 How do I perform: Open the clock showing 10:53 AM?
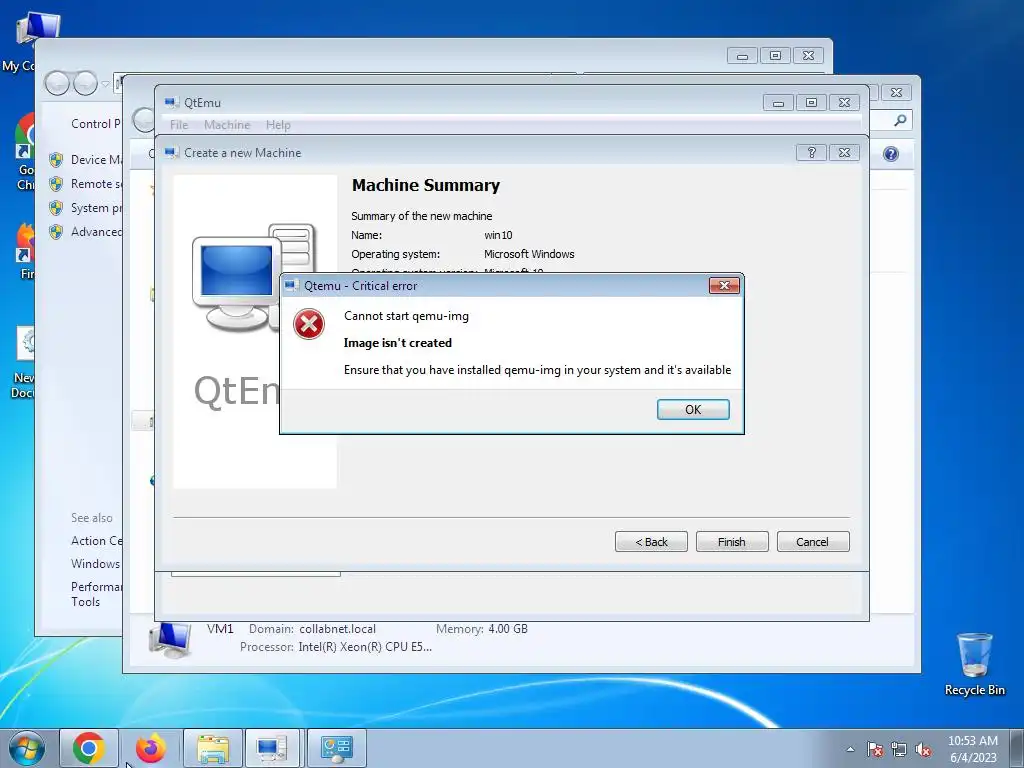(972, 749)
